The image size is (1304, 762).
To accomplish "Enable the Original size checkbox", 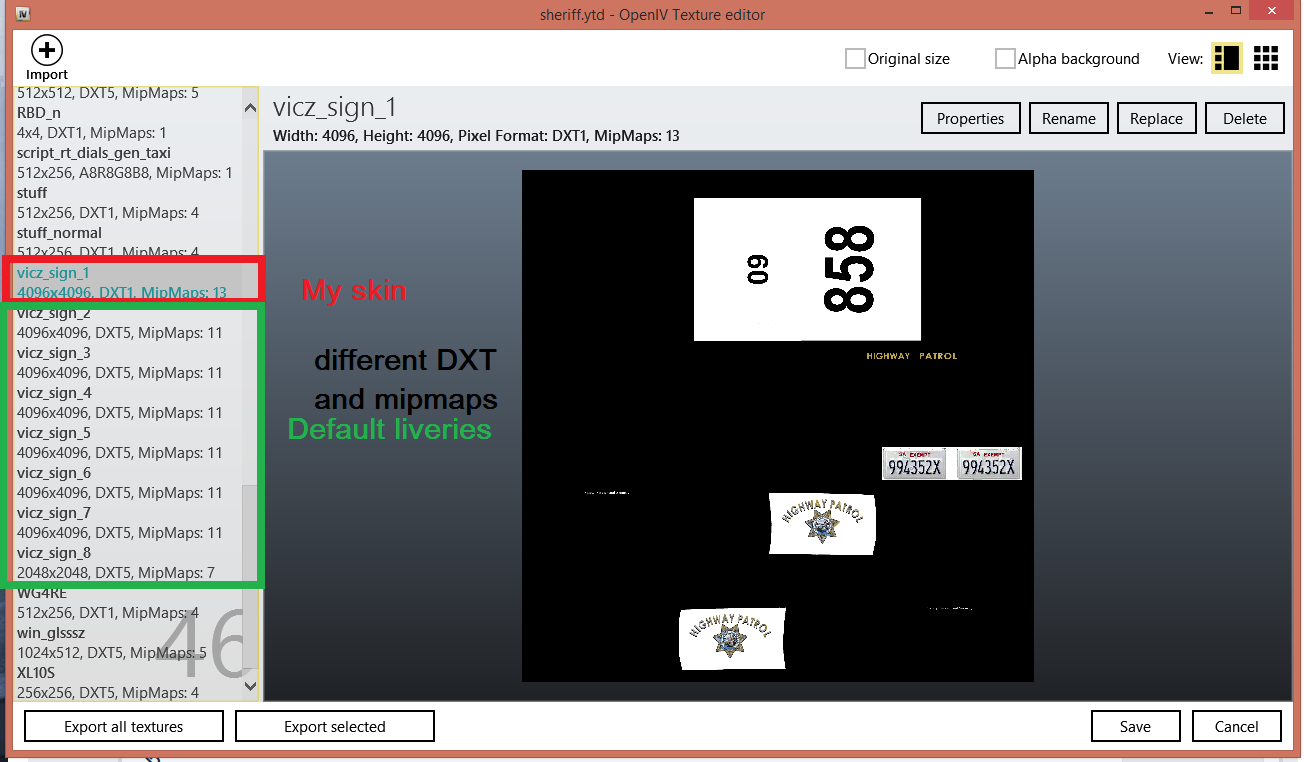I will [x=855, y=59].
